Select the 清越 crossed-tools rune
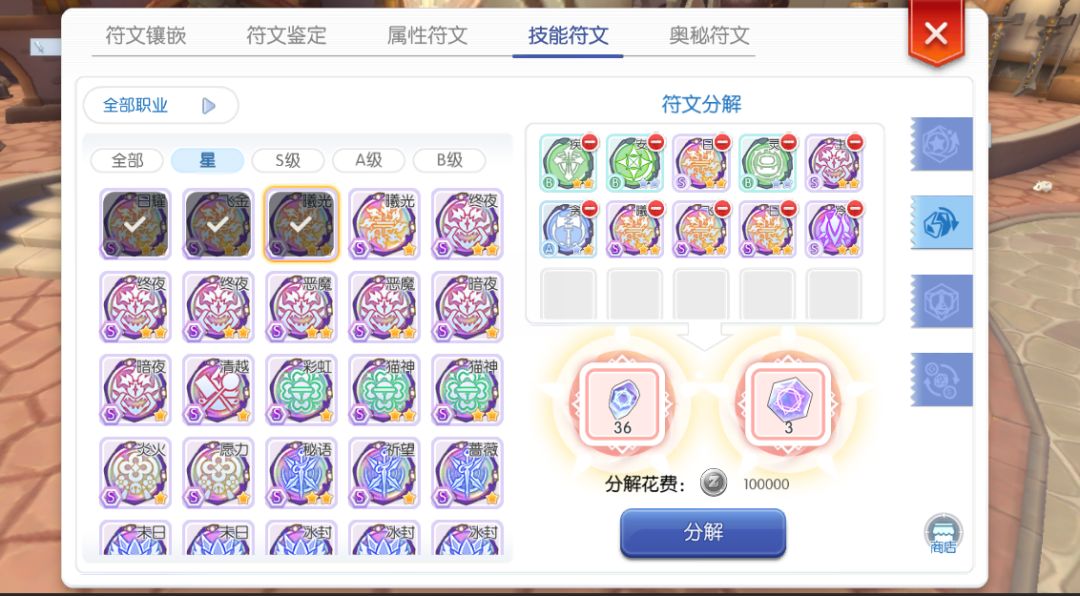 click(x=218, y=390)
